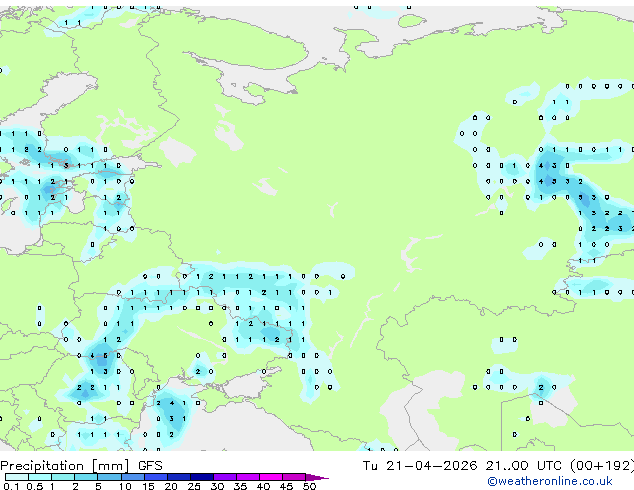
Task: Click the '0.5' legend scale label
Action: [x=34, y=486]
